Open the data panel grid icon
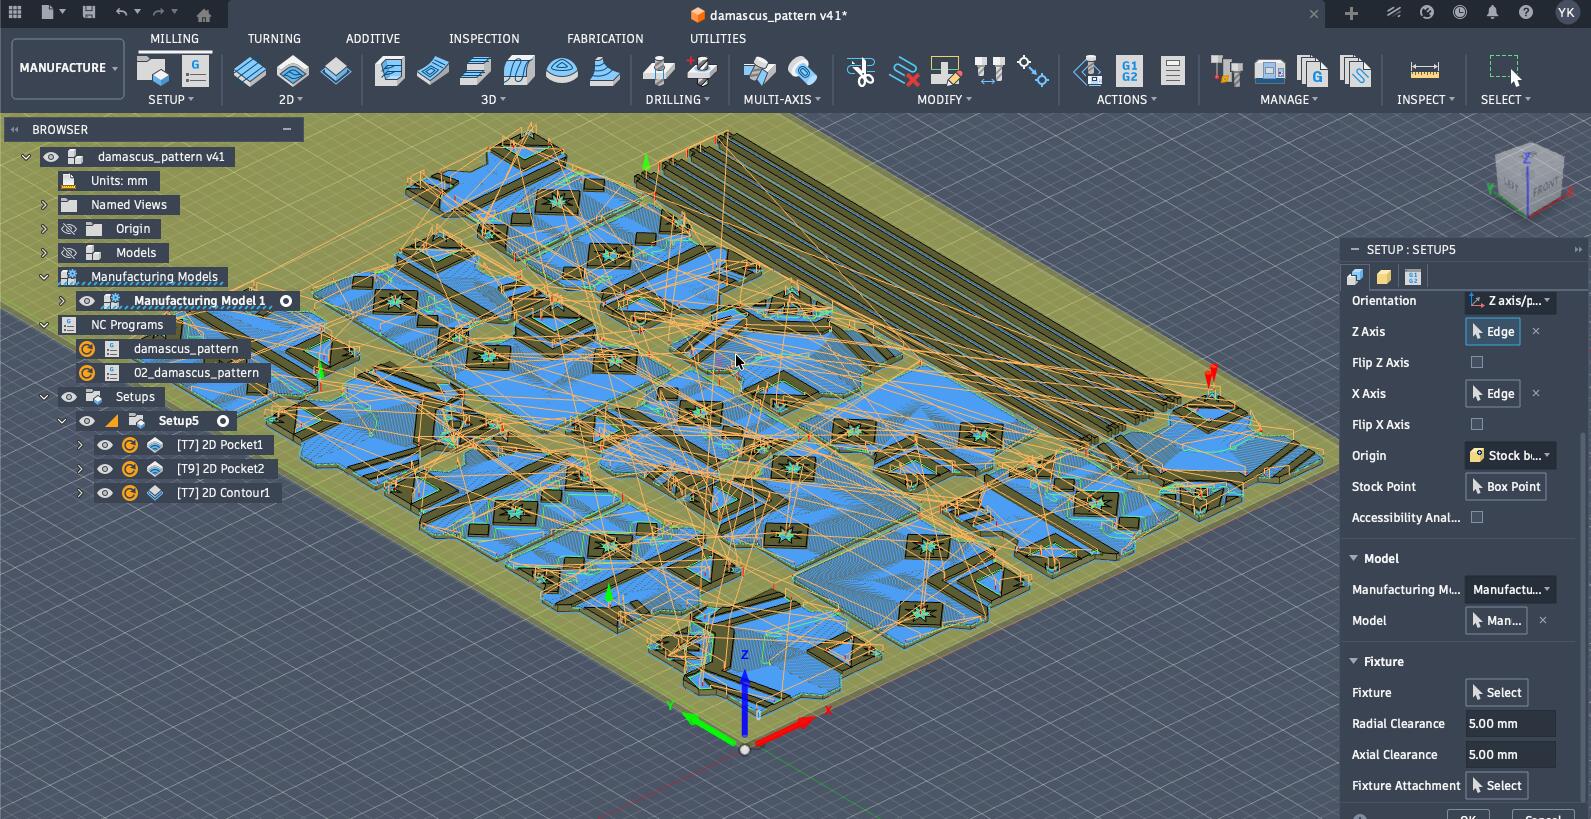 tap(15, 13)
